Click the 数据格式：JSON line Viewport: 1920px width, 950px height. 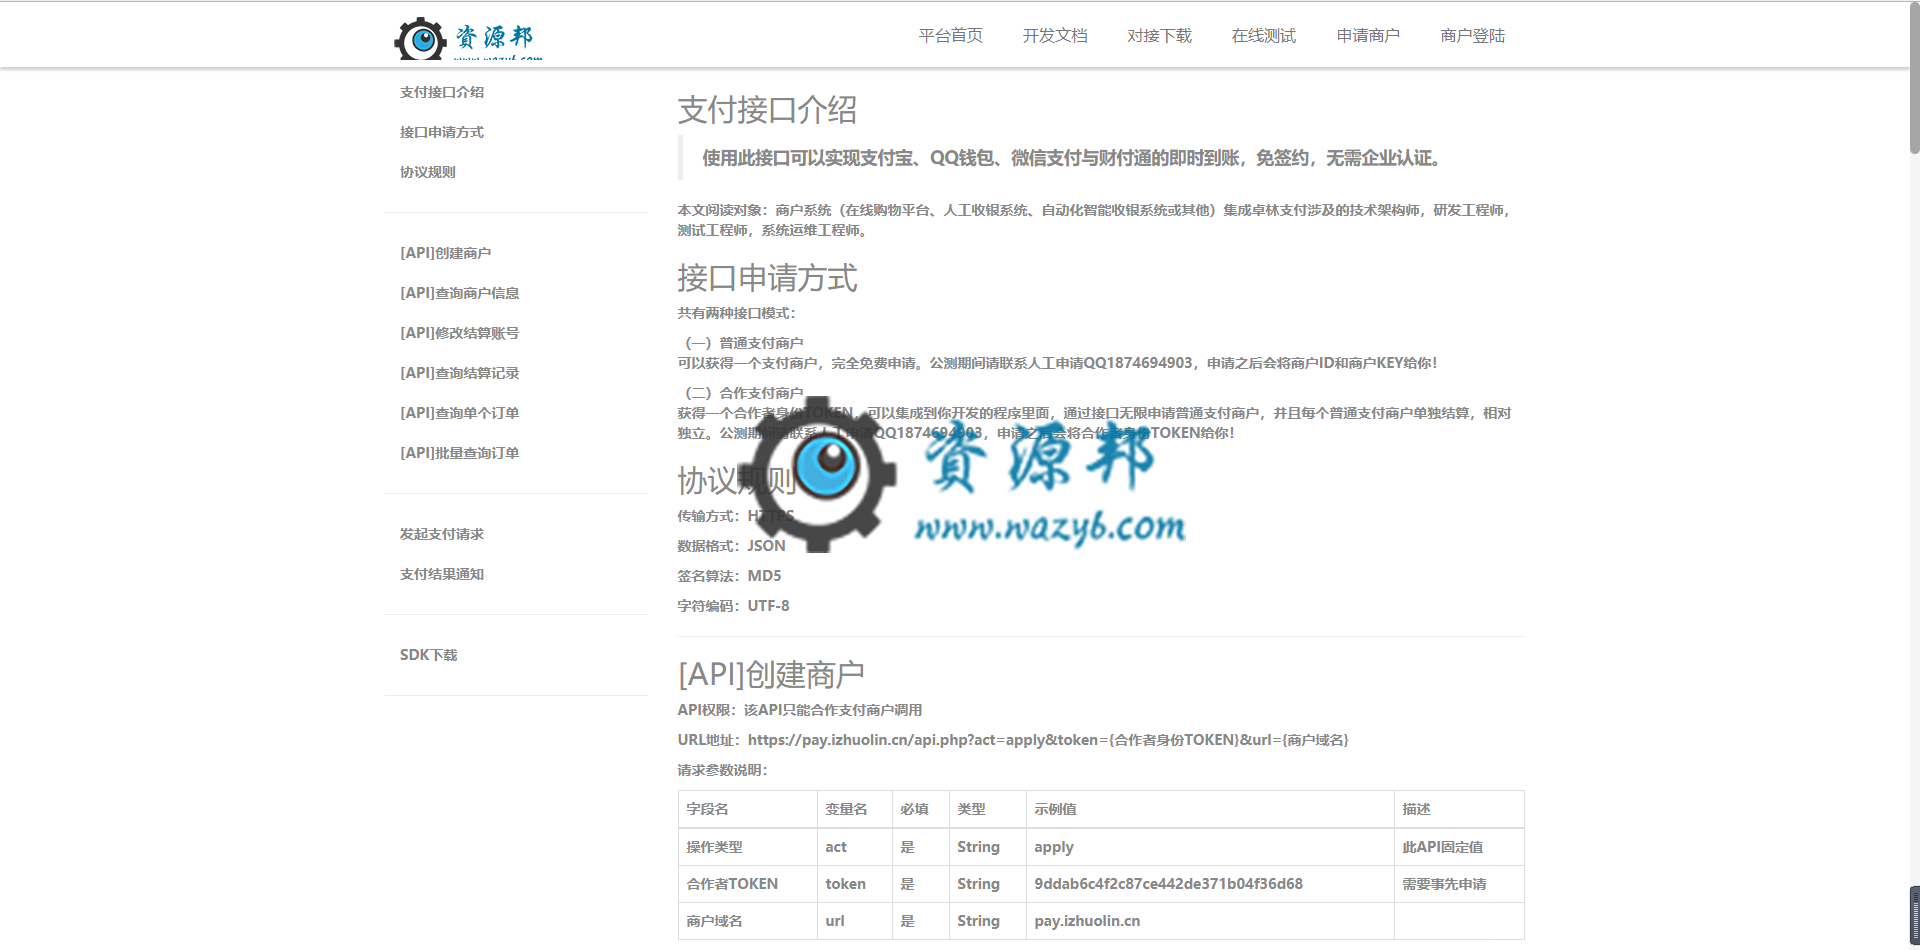pos(731,546)
